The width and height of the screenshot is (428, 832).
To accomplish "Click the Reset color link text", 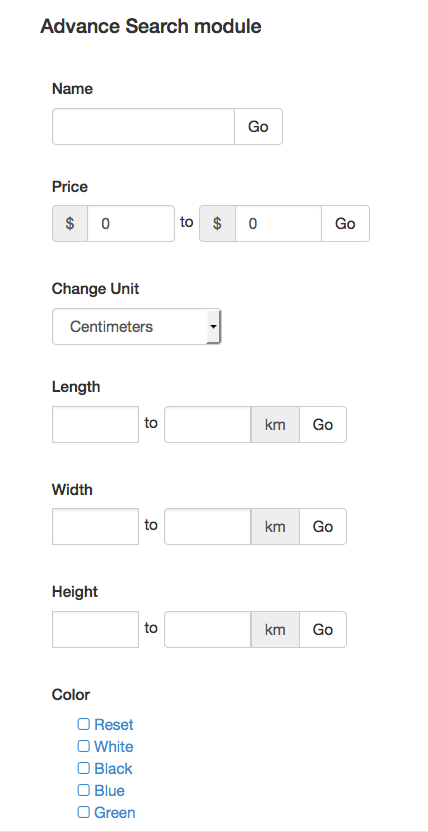I will (x=114, y=724).
